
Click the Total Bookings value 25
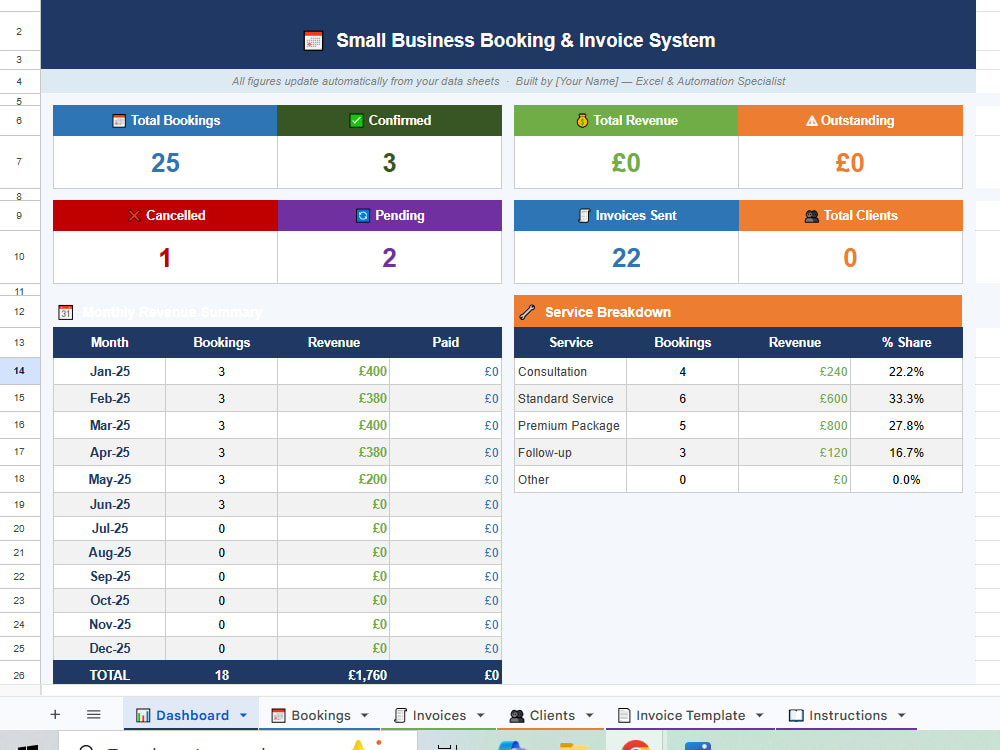coord(165,163)
